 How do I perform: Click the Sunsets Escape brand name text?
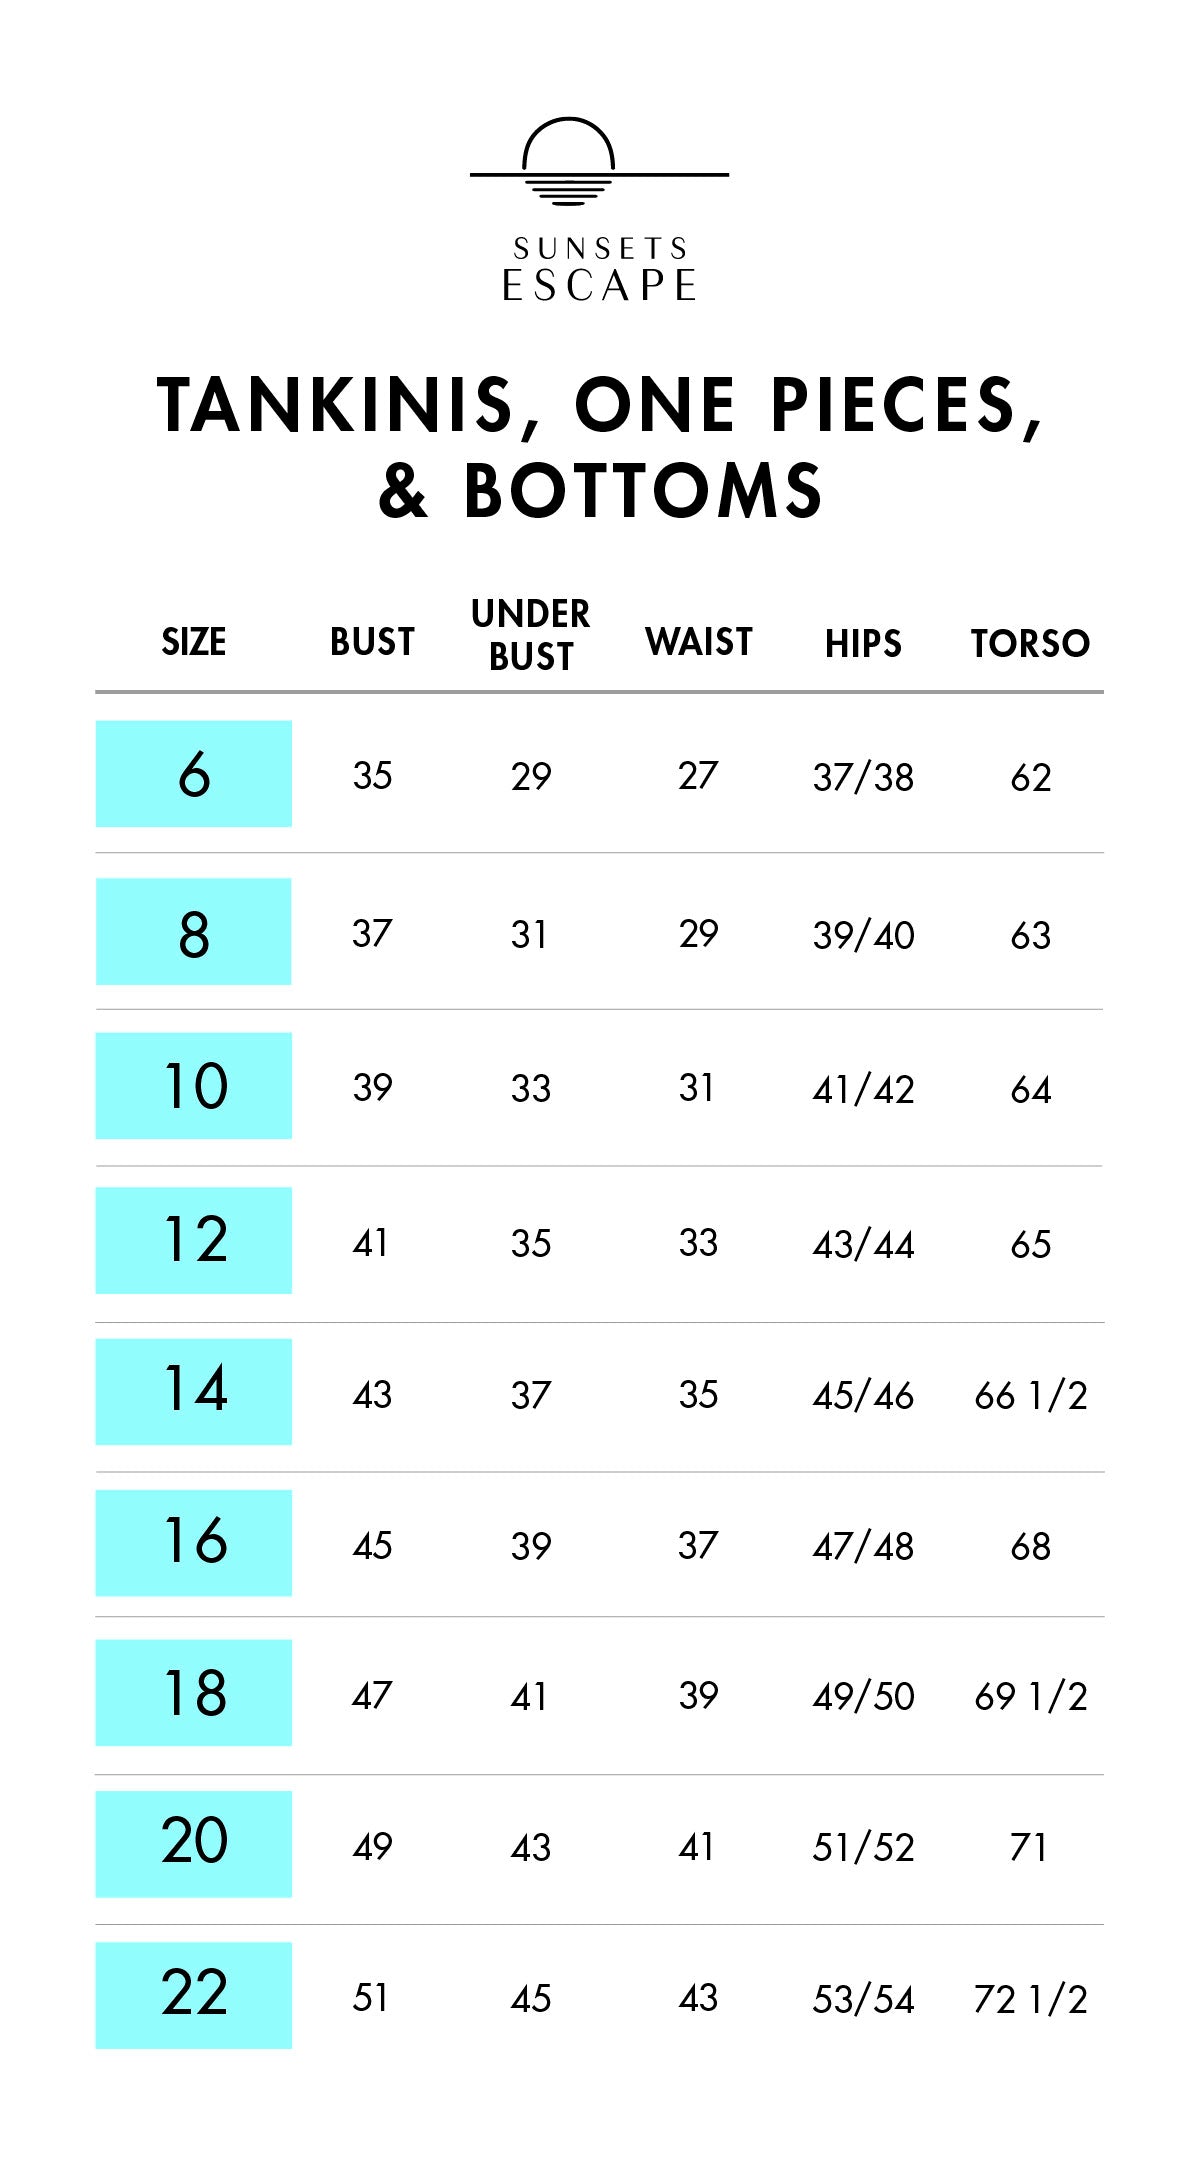tap(599, 270)
